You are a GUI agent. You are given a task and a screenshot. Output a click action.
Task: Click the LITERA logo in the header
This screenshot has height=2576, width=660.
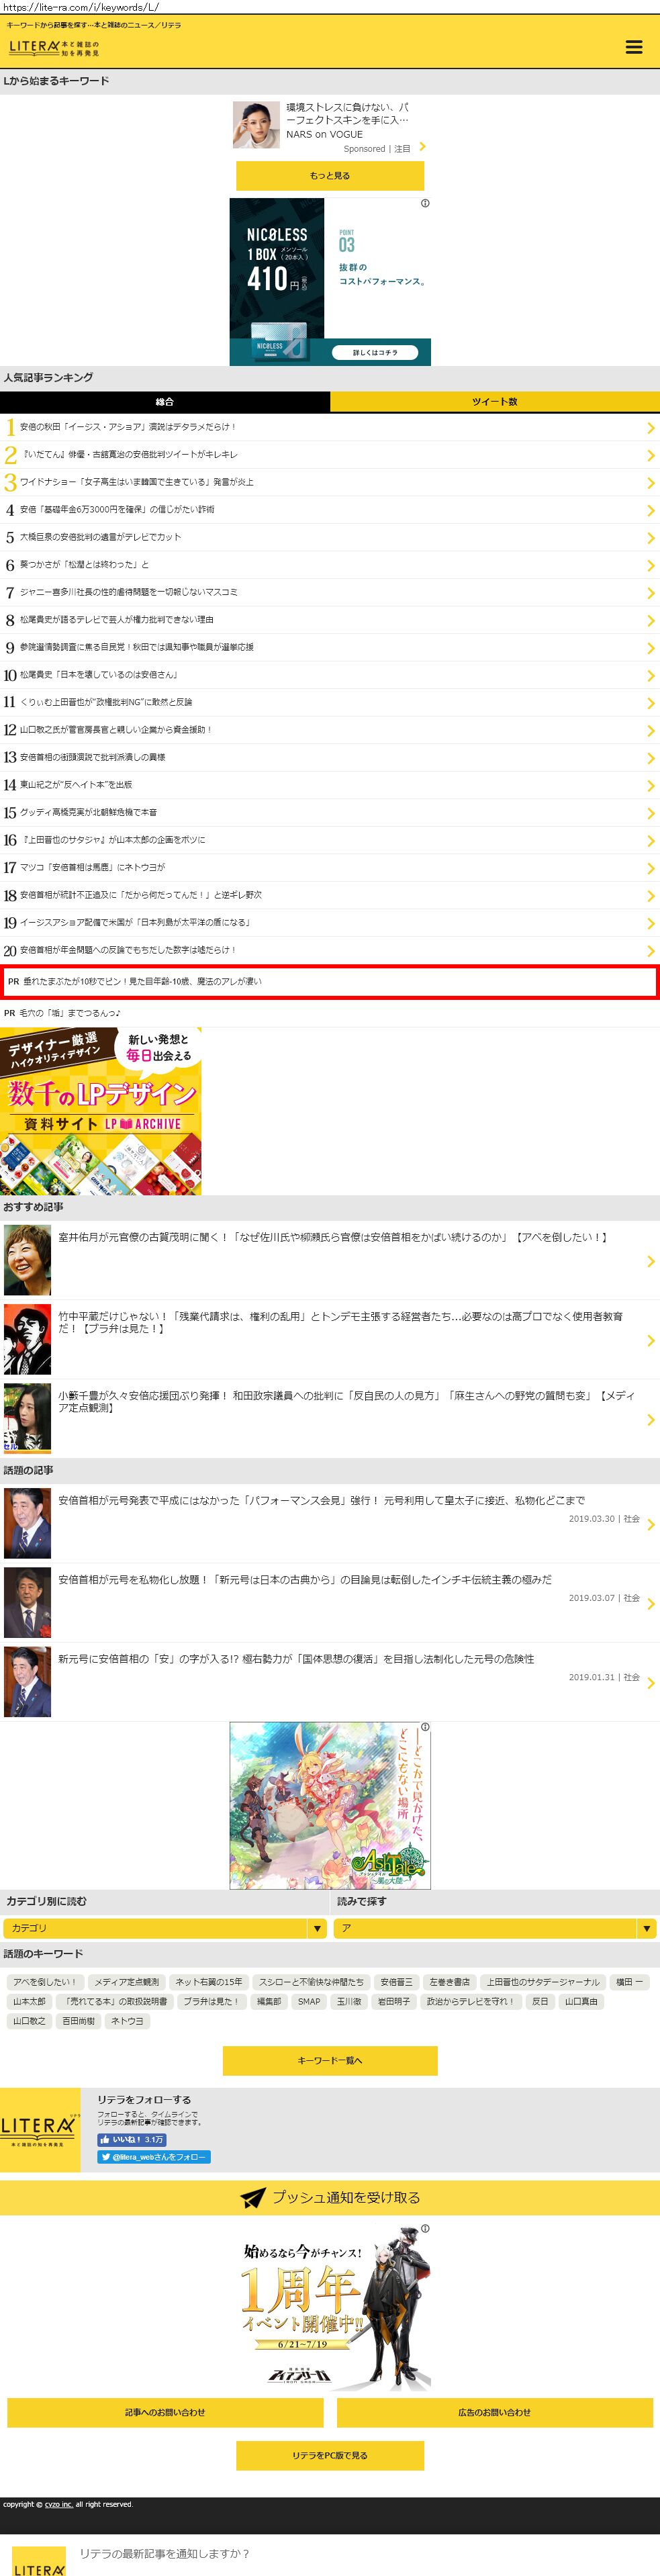pos(54,47)
